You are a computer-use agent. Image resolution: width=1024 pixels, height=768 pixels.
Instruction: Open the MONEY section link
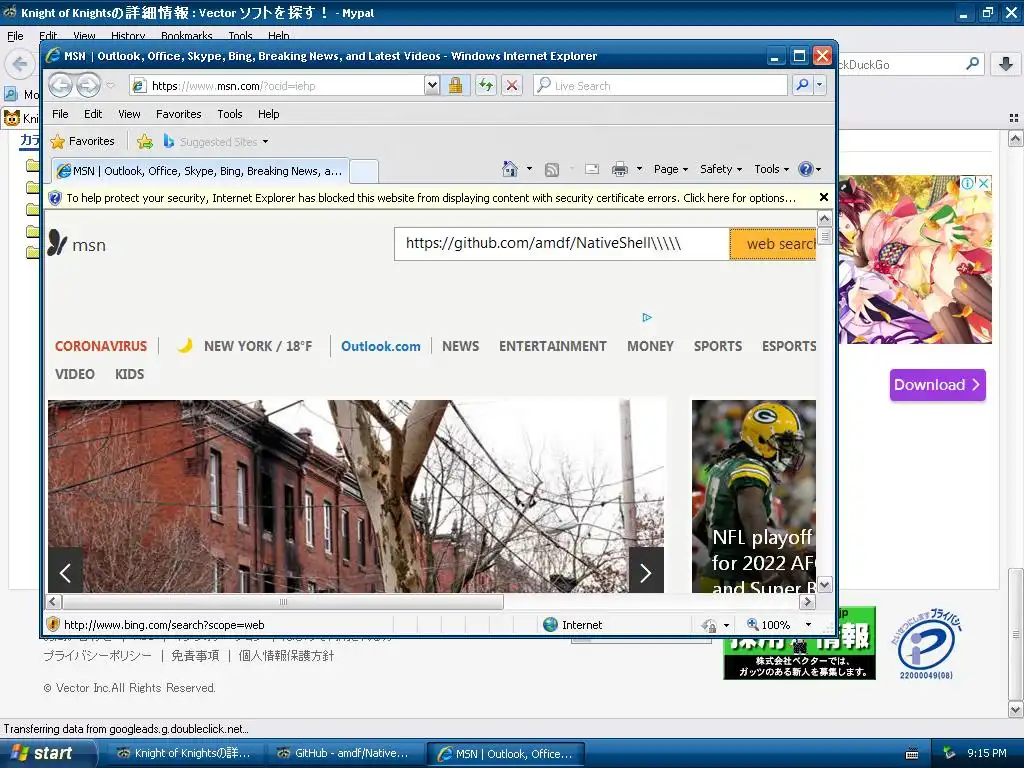650,346
